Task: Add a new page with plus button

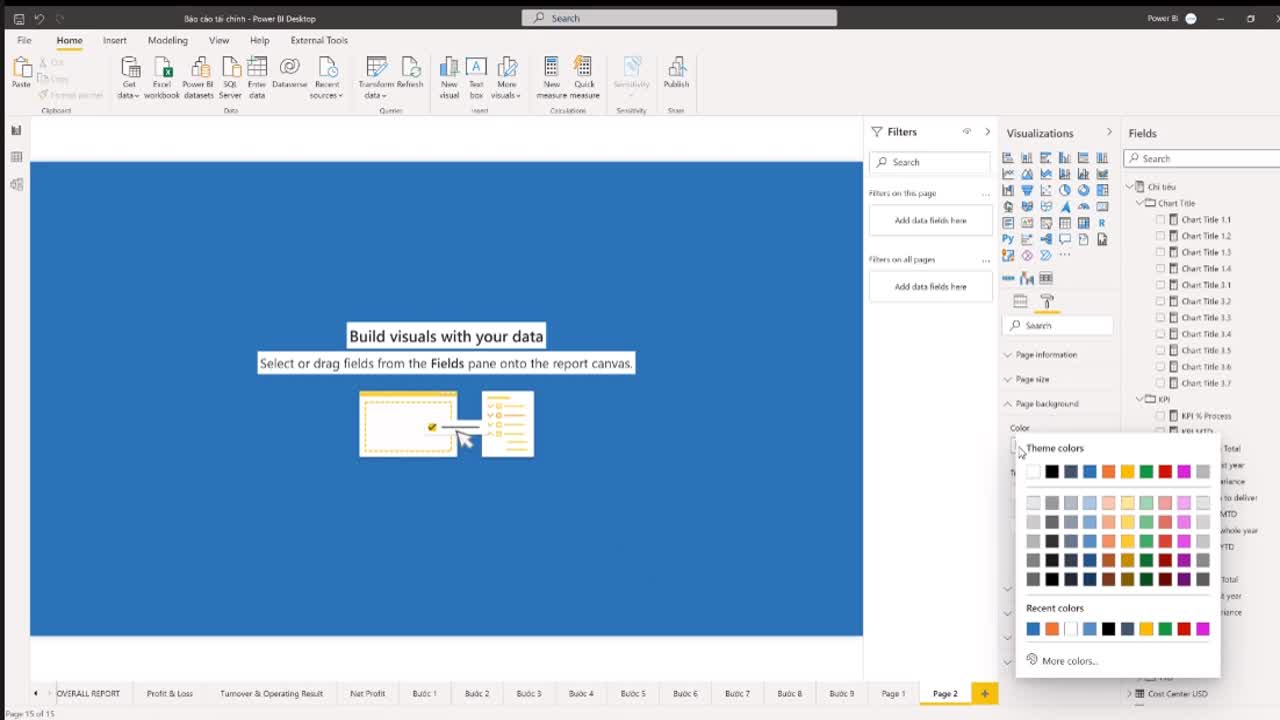Action: pos(984,693)
